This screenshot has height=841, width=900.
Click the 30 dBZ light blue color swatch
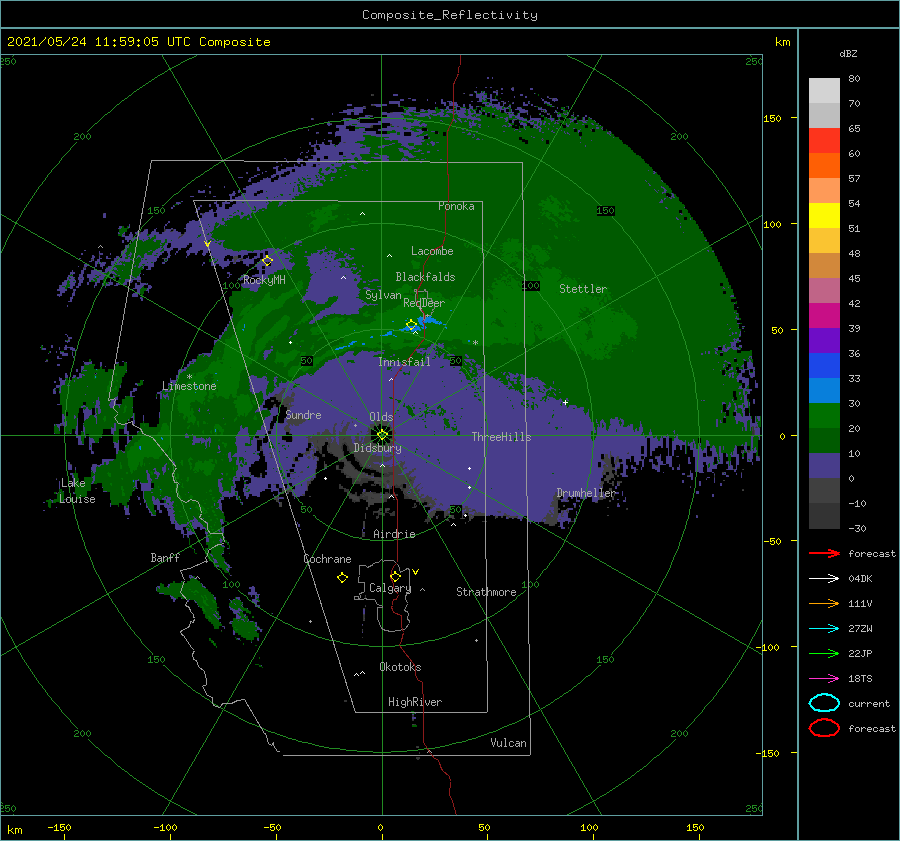click(824, 390)
